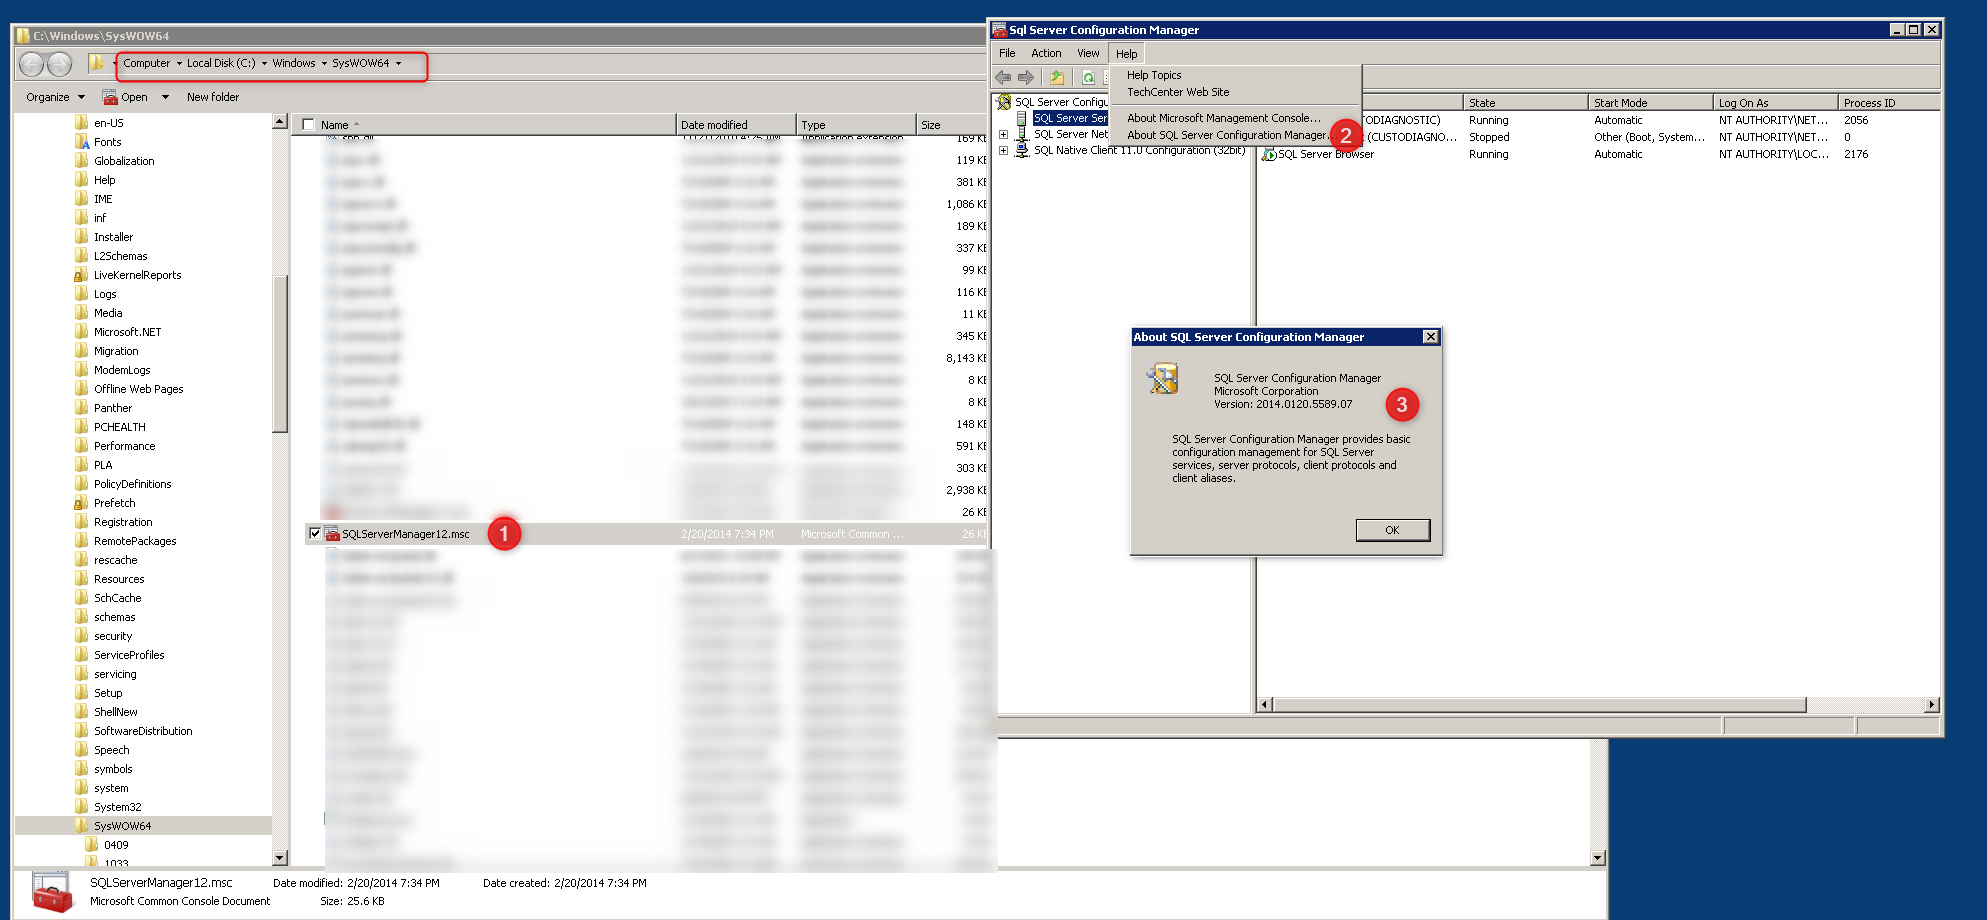Expand the SQL Native Client 11.0 Configuration node
The width and height of the screenshot is (1987, 920).
[x=1003, y=150]
